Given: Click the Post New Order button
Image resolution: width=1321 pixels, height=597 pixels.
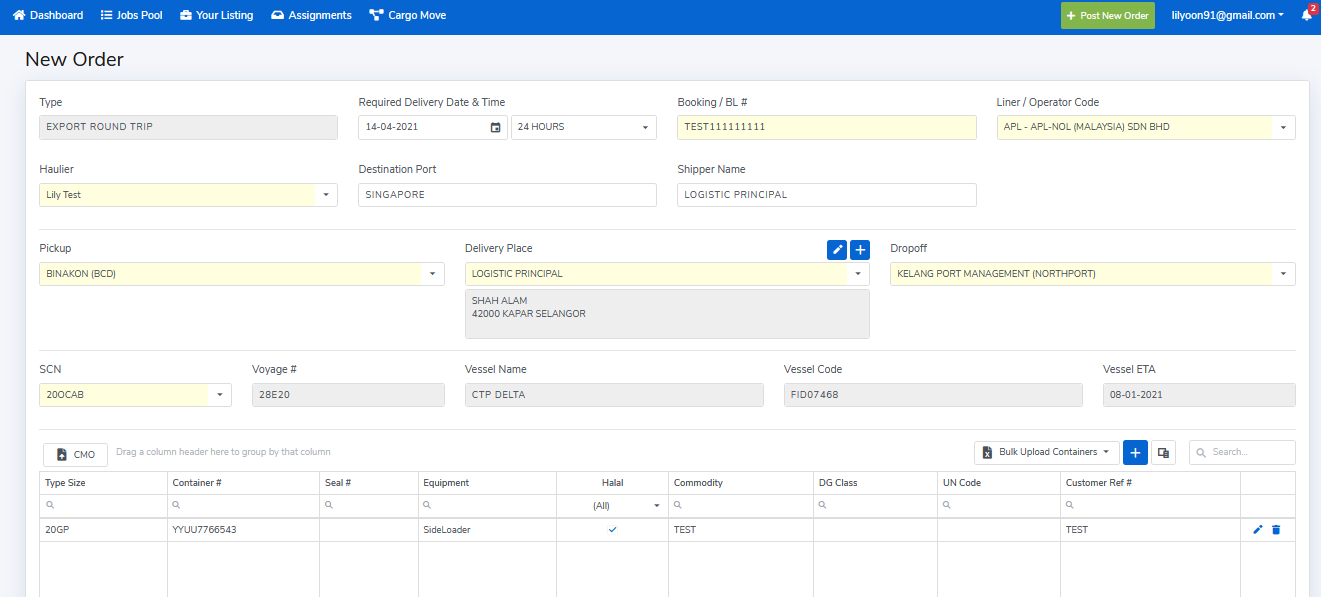Looking at the screenshot, I should click(x=1107, y=16).
